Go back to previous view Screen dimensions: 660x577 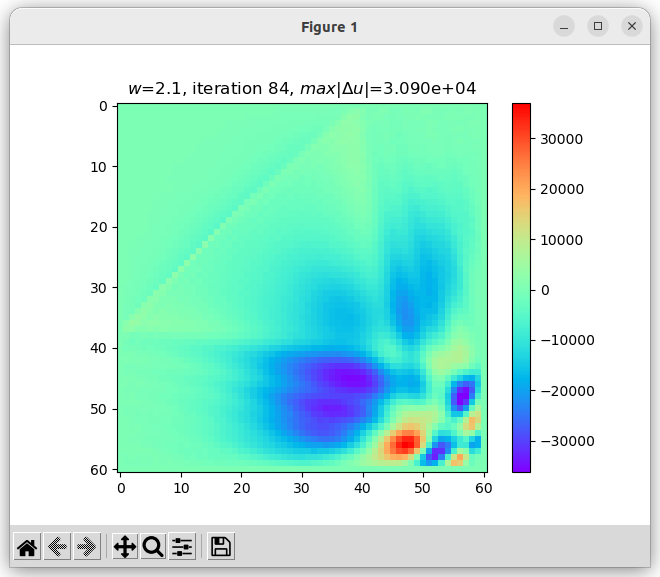(x=57, y=547)
